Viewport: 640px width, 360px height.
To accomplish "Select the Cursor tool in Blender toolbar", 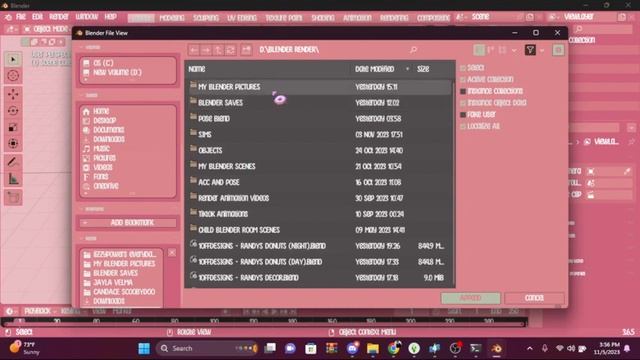I will point(13,76).
